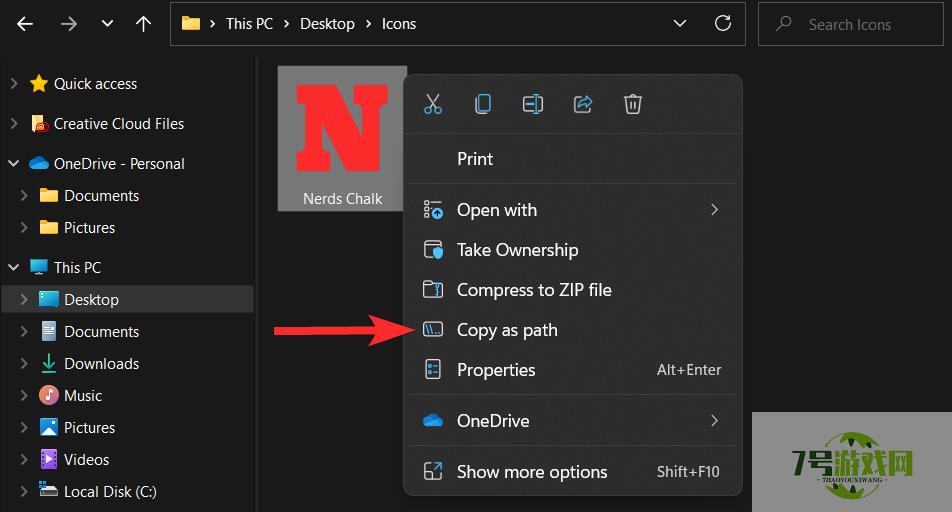Click the Compress to ZIP folder icon

click(x=433, y=290)
